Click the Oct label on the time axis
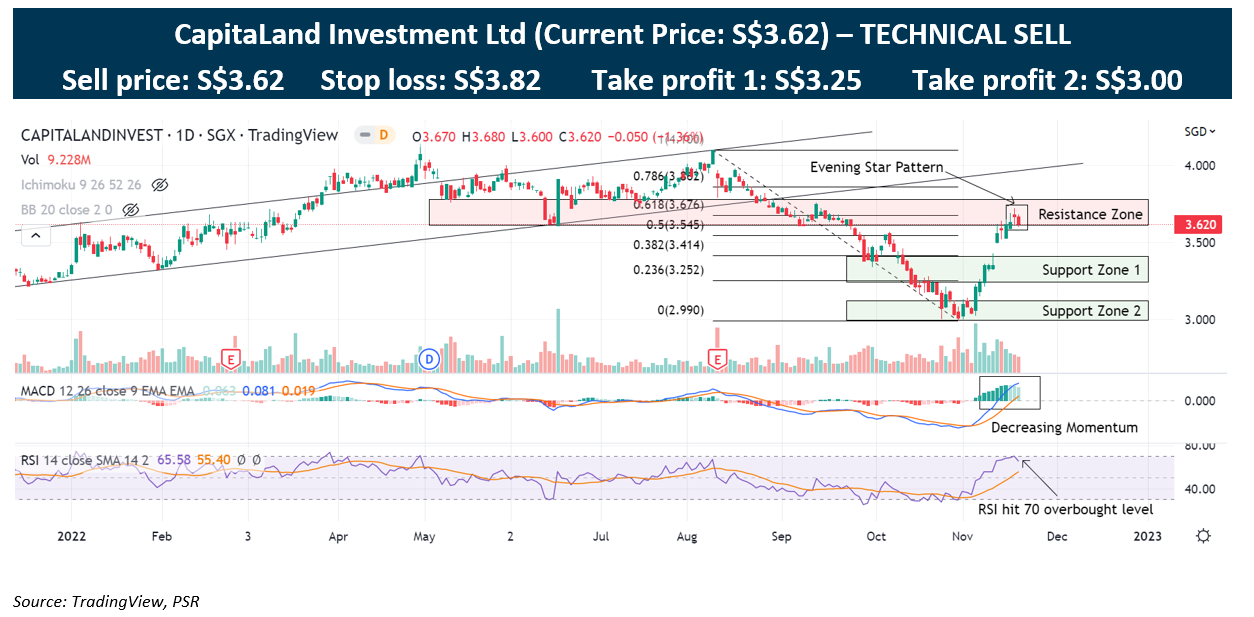The image size is (1254, 617). point(877,536)
